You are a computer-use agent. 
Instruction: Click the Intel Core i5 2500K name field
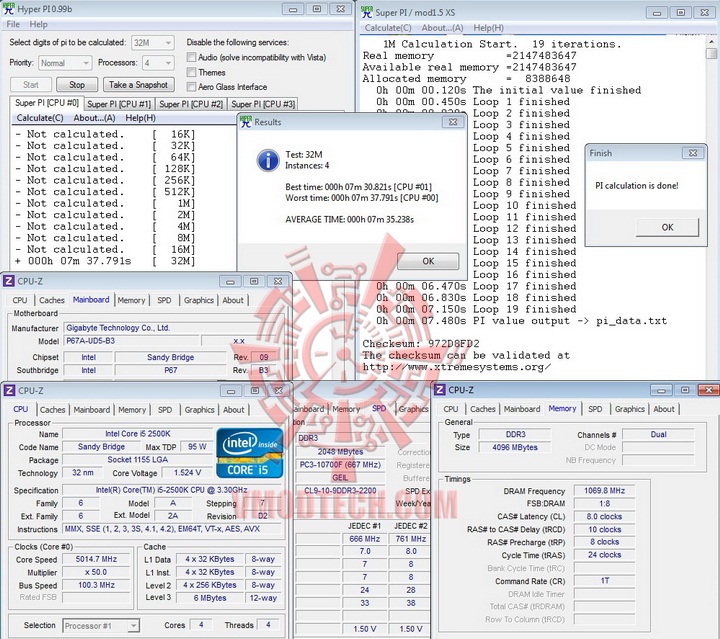pos(138,433)
